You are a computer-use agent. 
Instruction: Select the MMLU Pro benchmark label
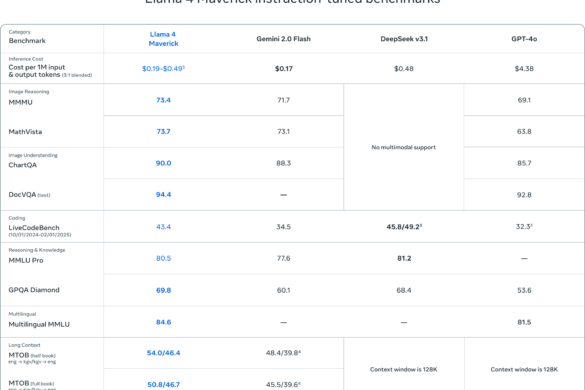[26, 260]
